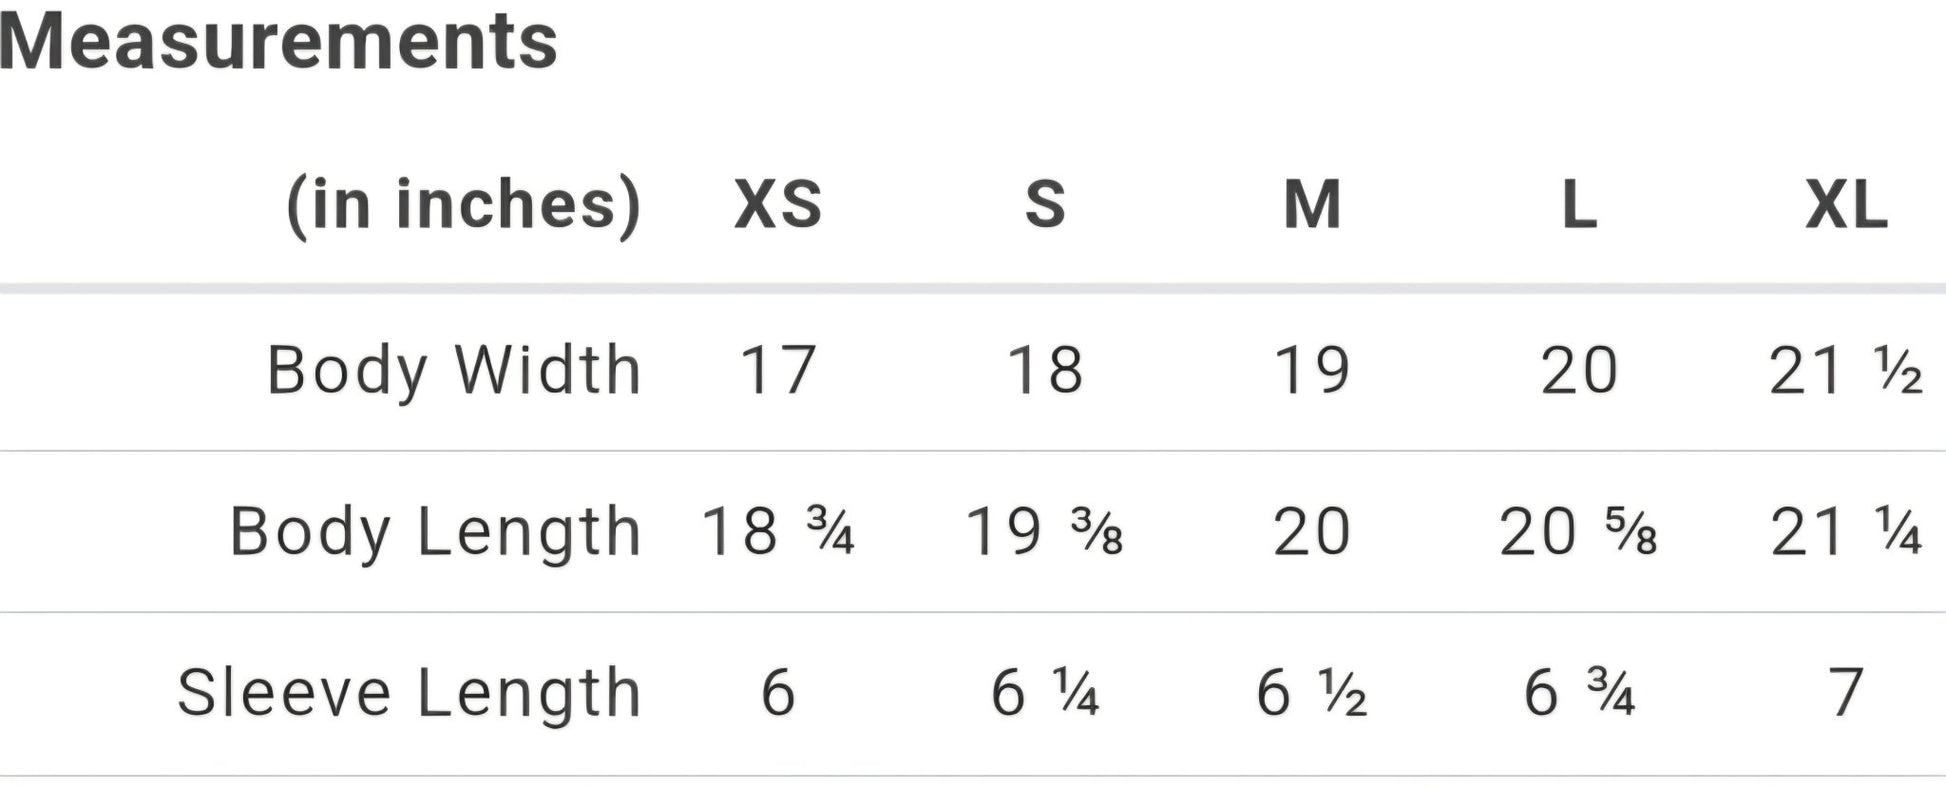Click the Body Length row label
This screenshot has height=787, width=1946.
point(435,531)
